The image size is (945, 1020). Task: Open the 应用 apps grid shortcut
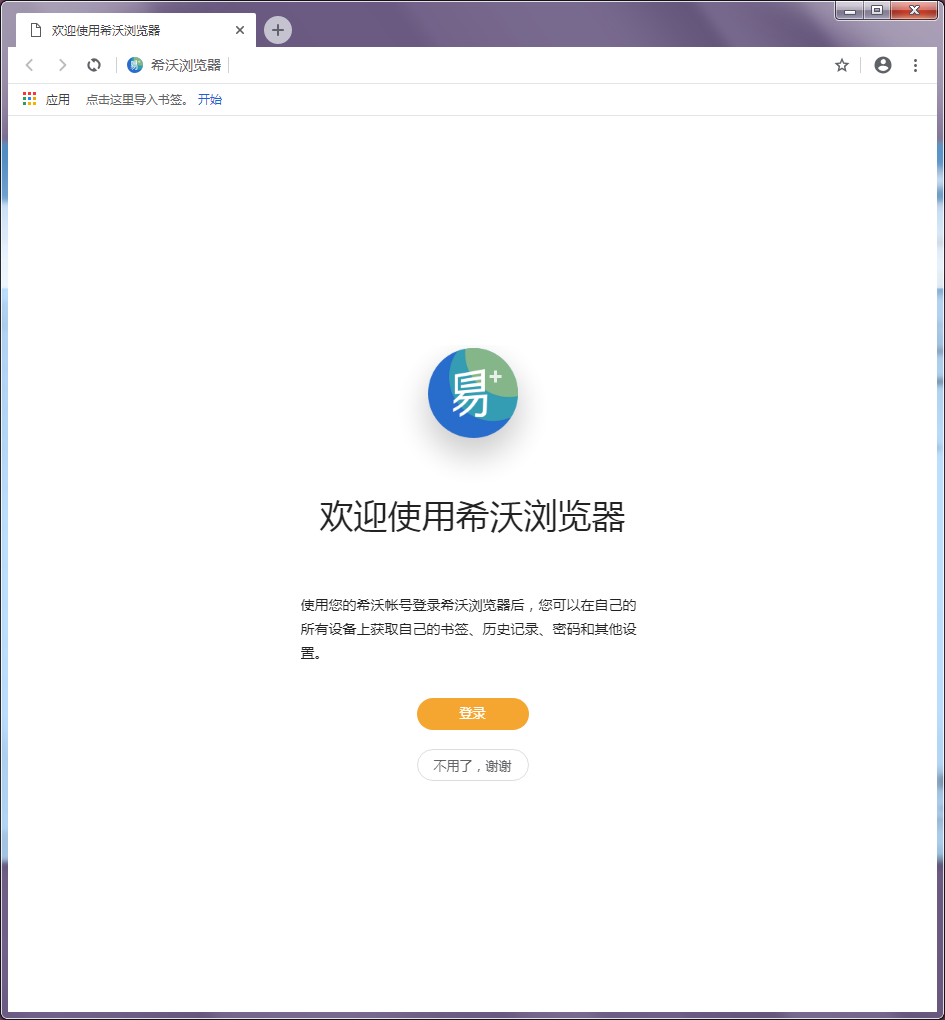[x=46, y=99]
